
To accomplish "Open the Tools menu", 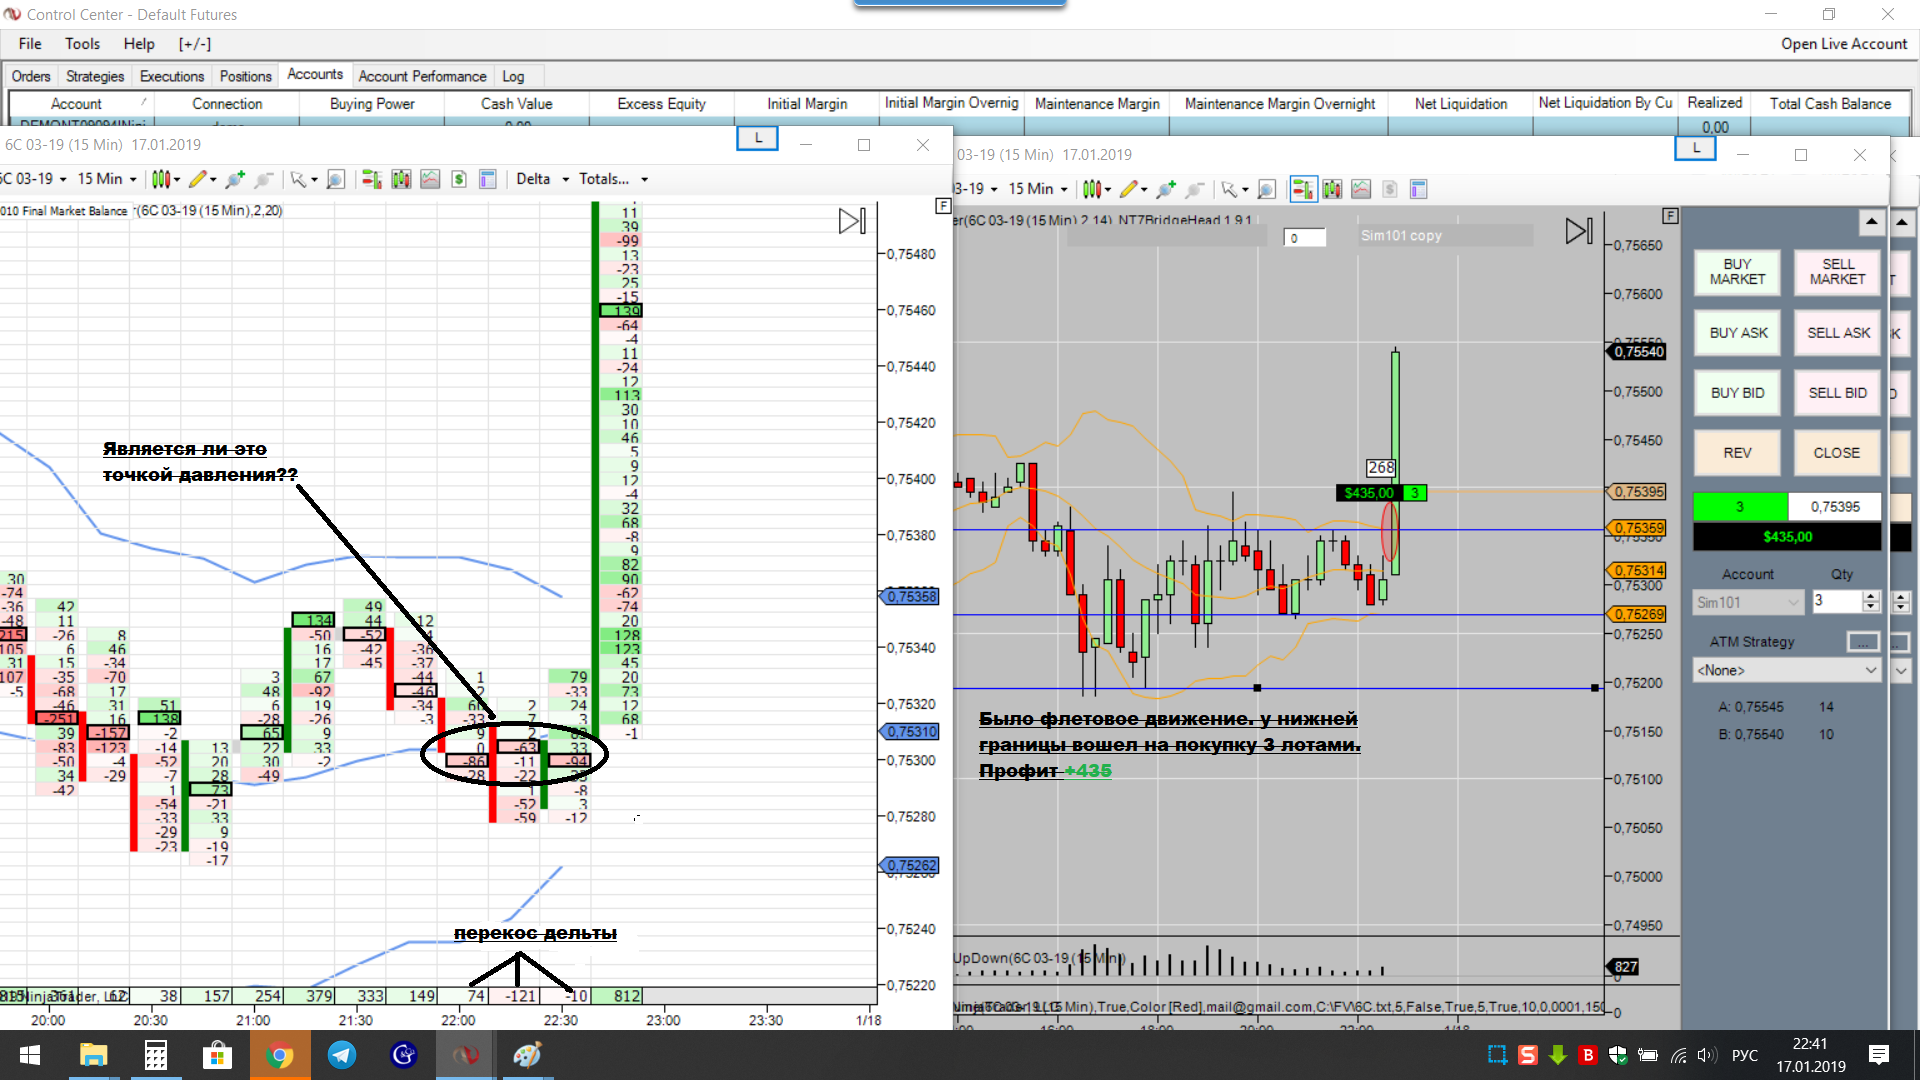I will (82, 44).
